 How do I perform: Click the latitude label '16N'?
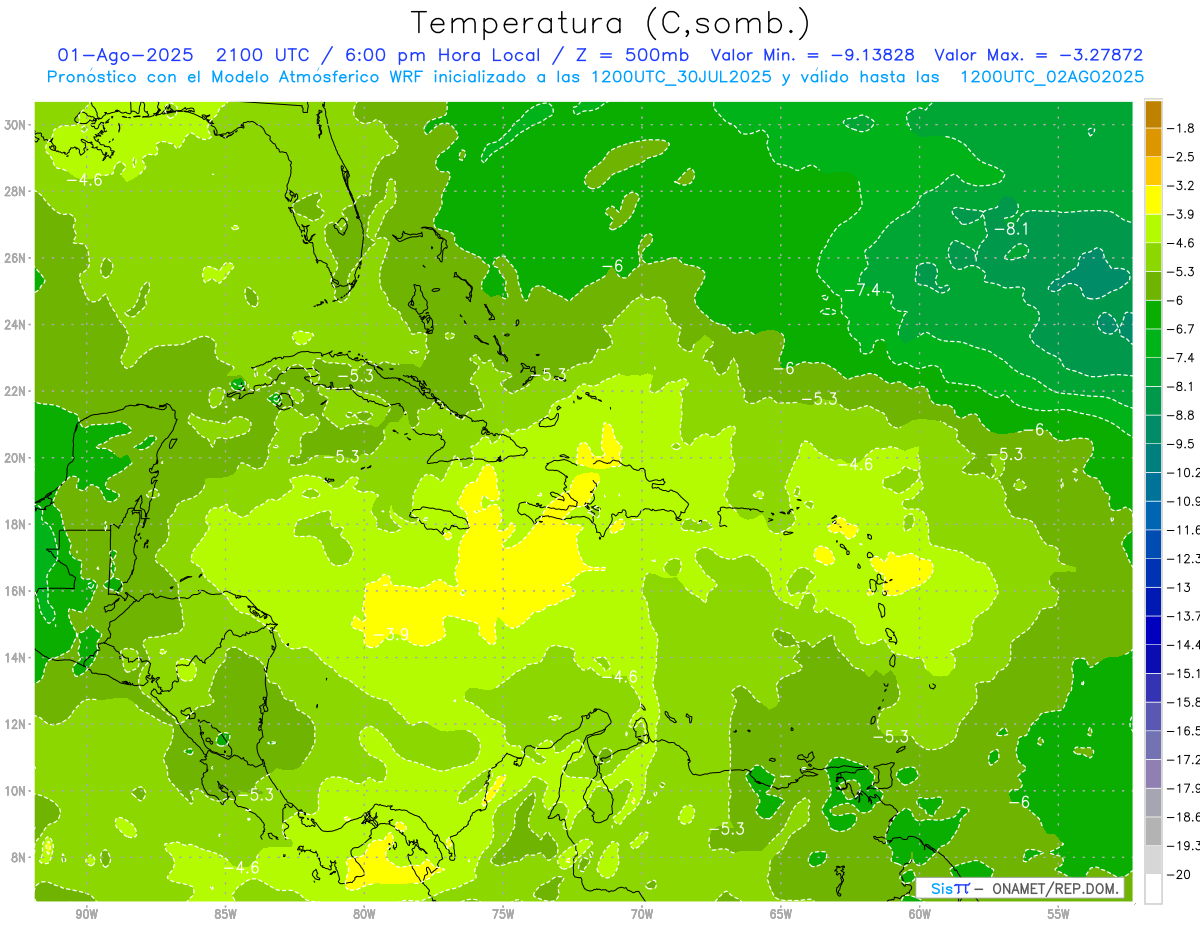click(x=16, y=591)
